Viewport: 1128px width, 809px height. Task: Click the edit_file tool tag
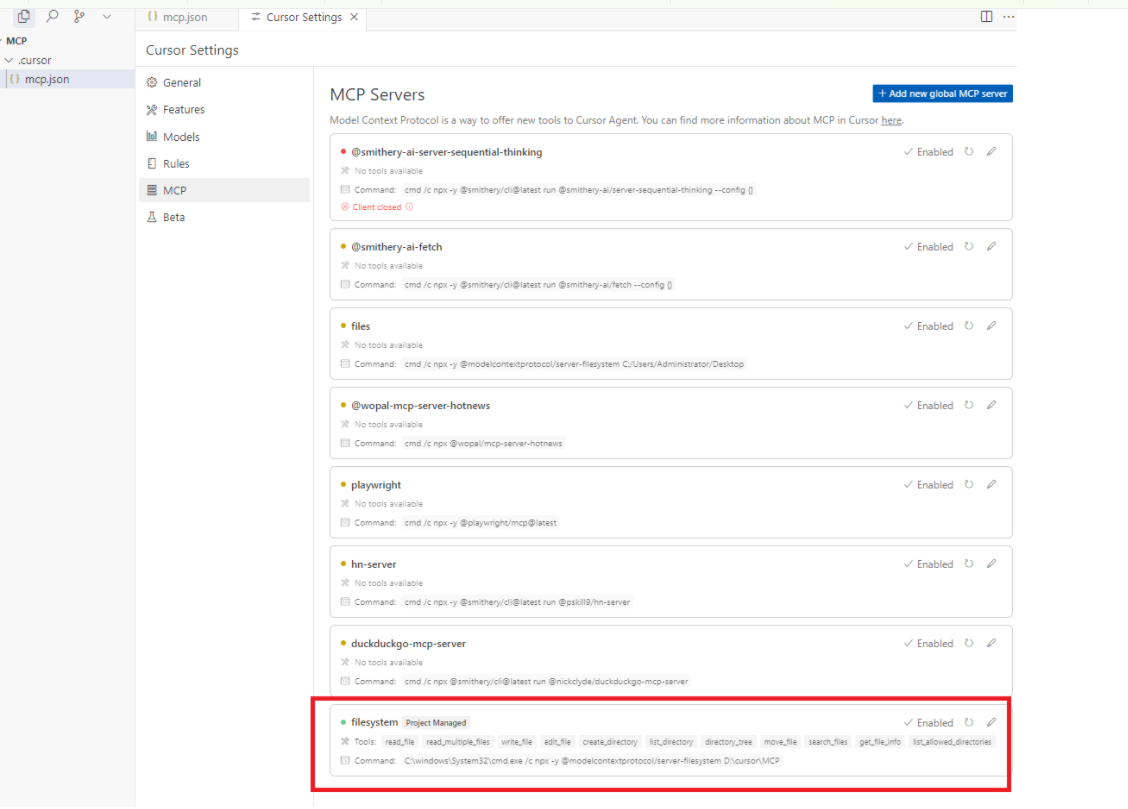pos(558,742)
